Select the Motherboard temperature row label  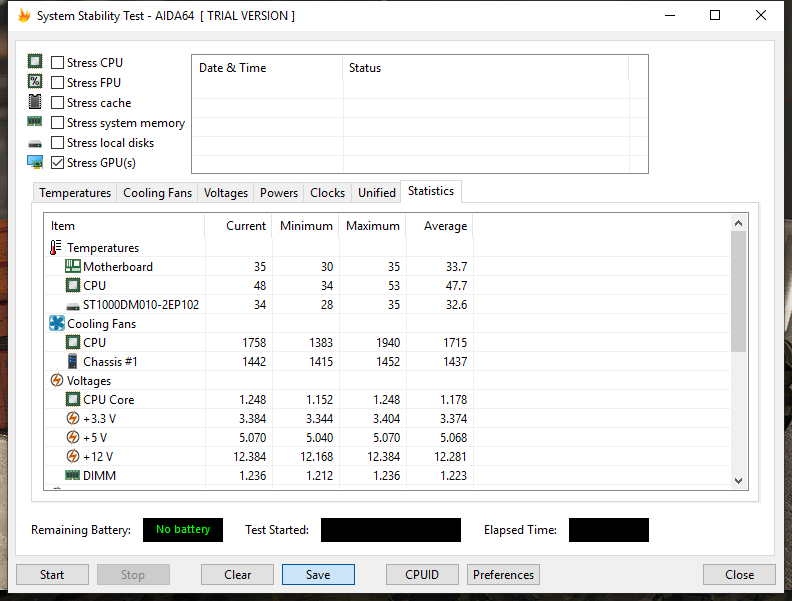pos(118,267)
